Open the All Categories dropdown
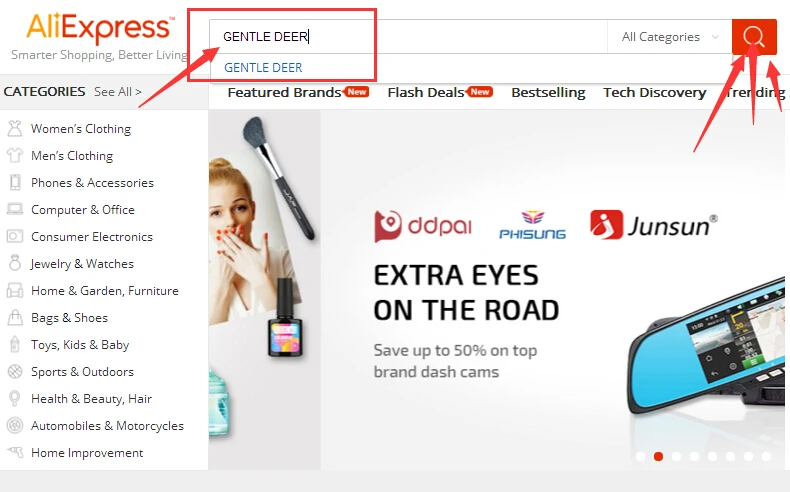This screenshot has width=790, height=492. 670,37
